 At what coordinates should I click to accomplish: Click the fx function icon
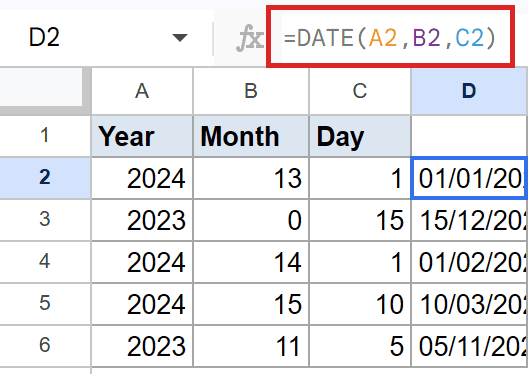(x=250, y=38)
